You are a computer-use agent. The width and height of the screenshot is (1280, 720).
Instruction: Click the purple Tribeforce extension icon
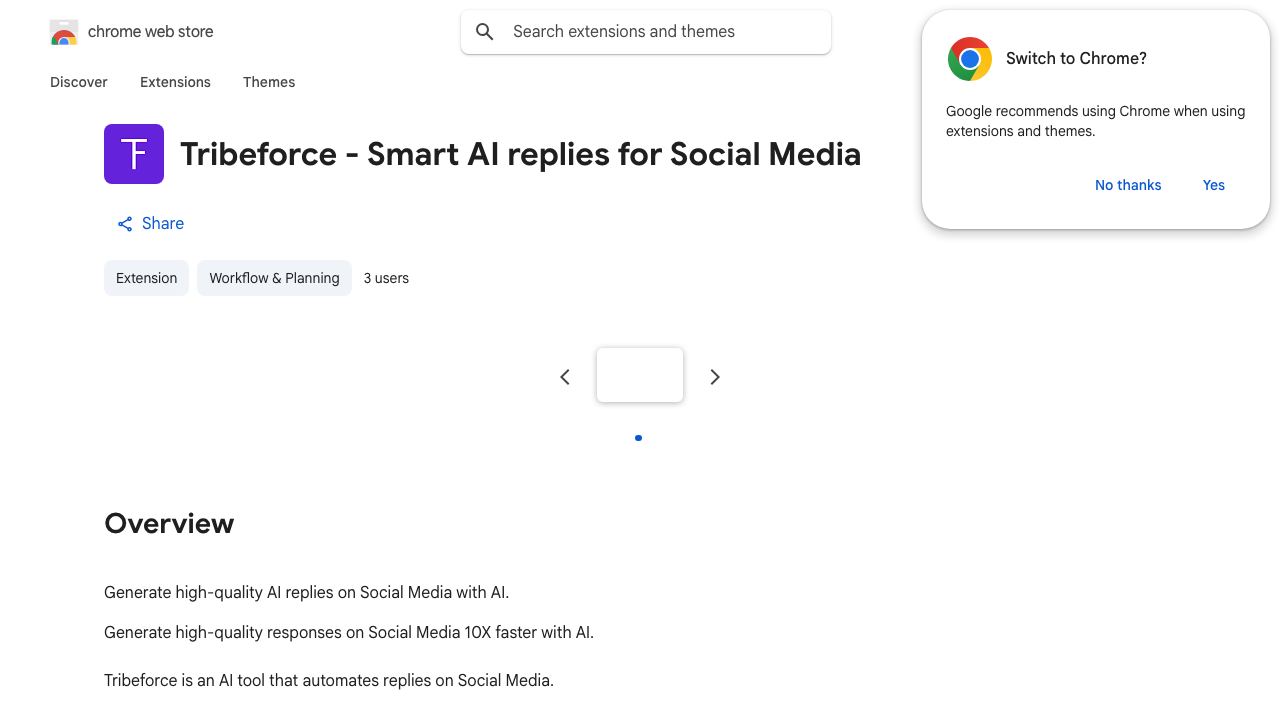(x=134, y=154)
